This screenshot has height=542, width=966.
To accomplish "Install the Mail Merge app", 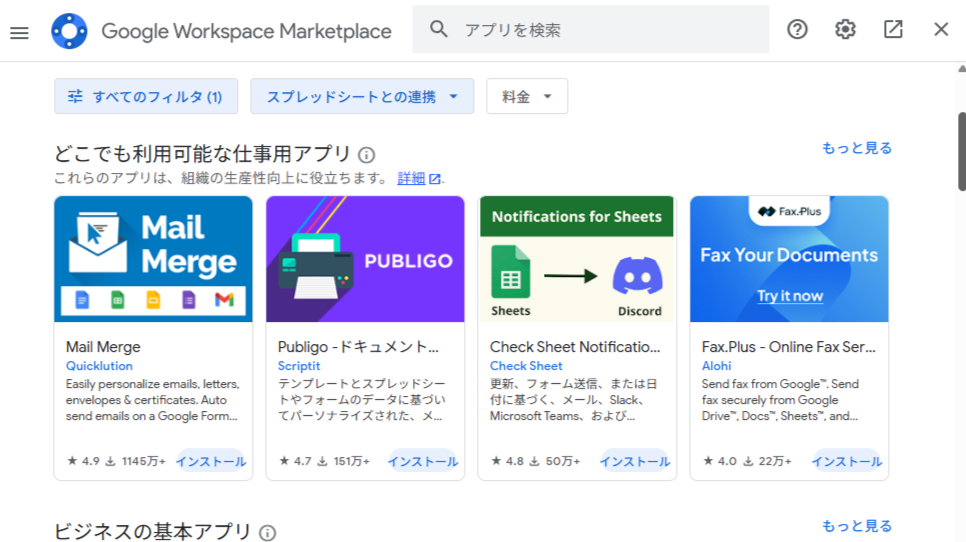I will pyautogui.click(x=211, y=461).
